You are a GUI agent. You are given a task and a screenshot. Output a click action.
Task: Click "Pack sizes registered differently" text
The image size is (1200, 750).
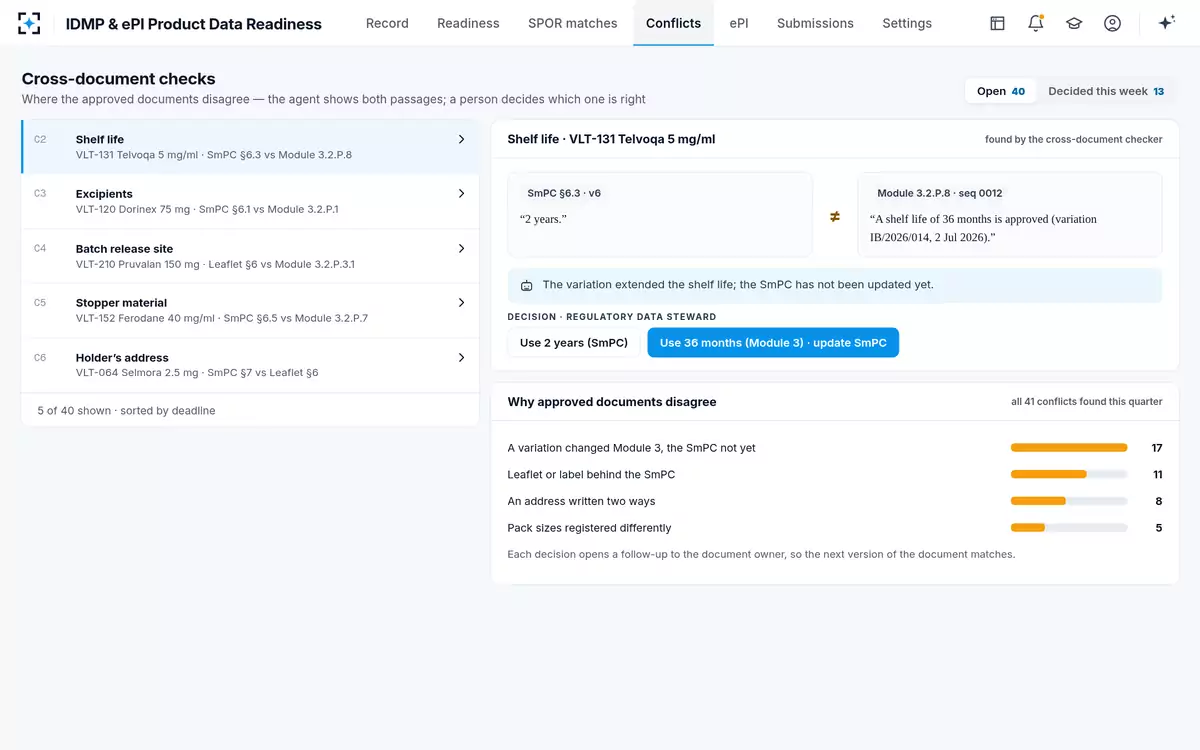590,528
